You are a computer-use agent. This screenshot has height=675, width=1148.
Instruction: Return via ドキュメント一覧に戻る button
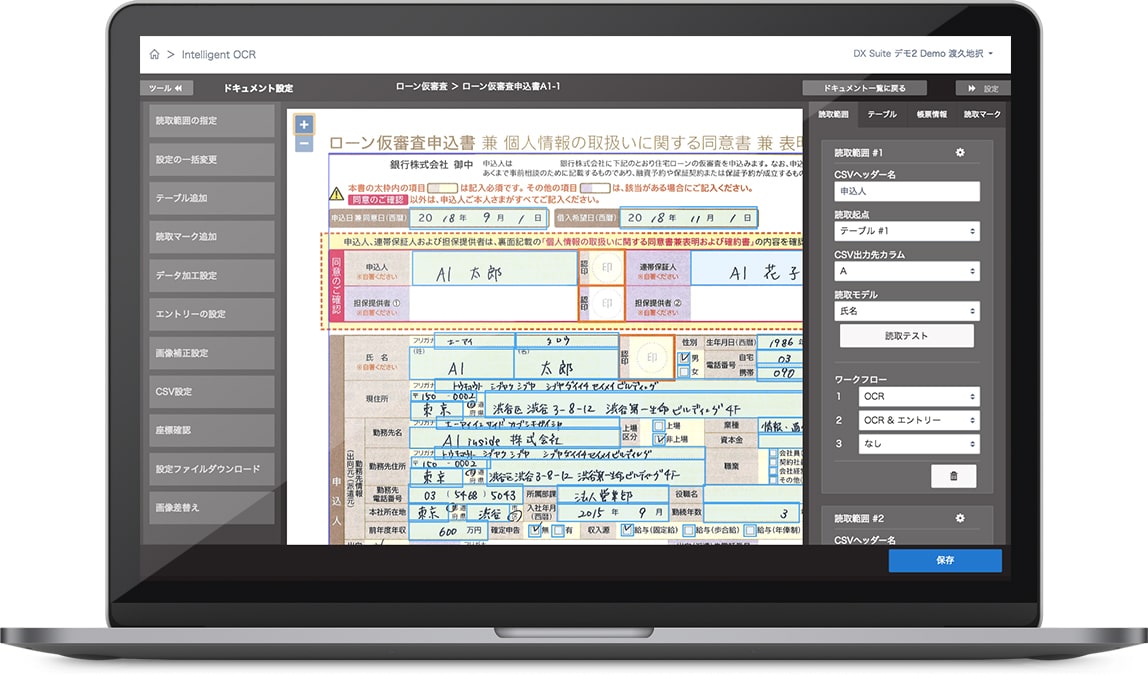(x=865, y=88)
